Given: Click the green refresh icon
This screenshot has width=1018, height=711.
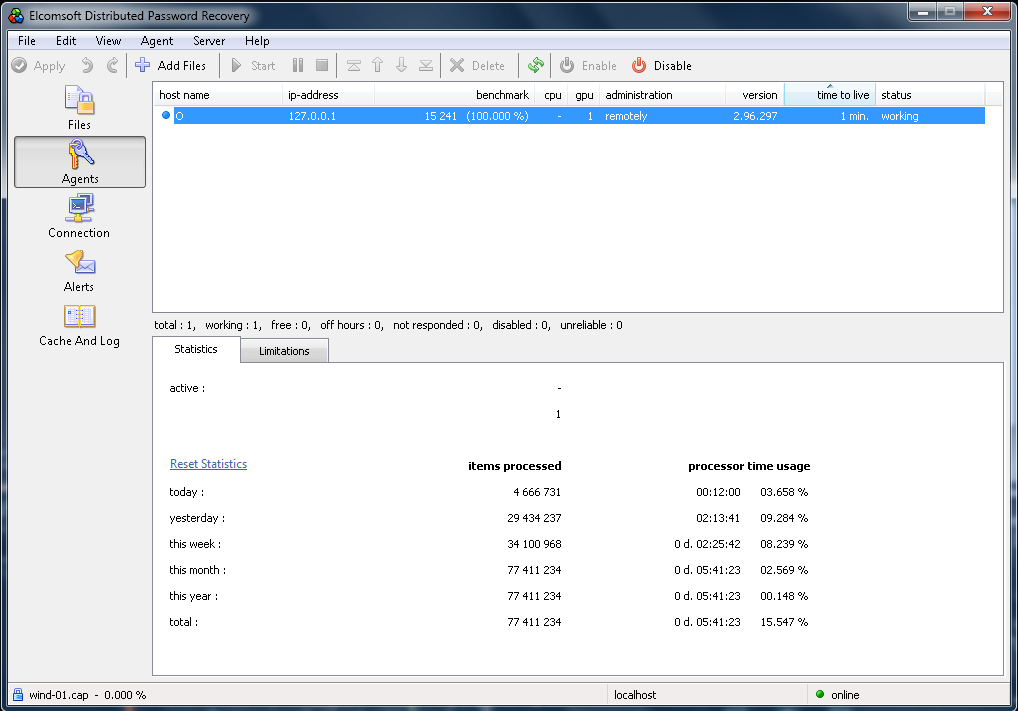Looking at the screenshot, I should coord(536,66).
